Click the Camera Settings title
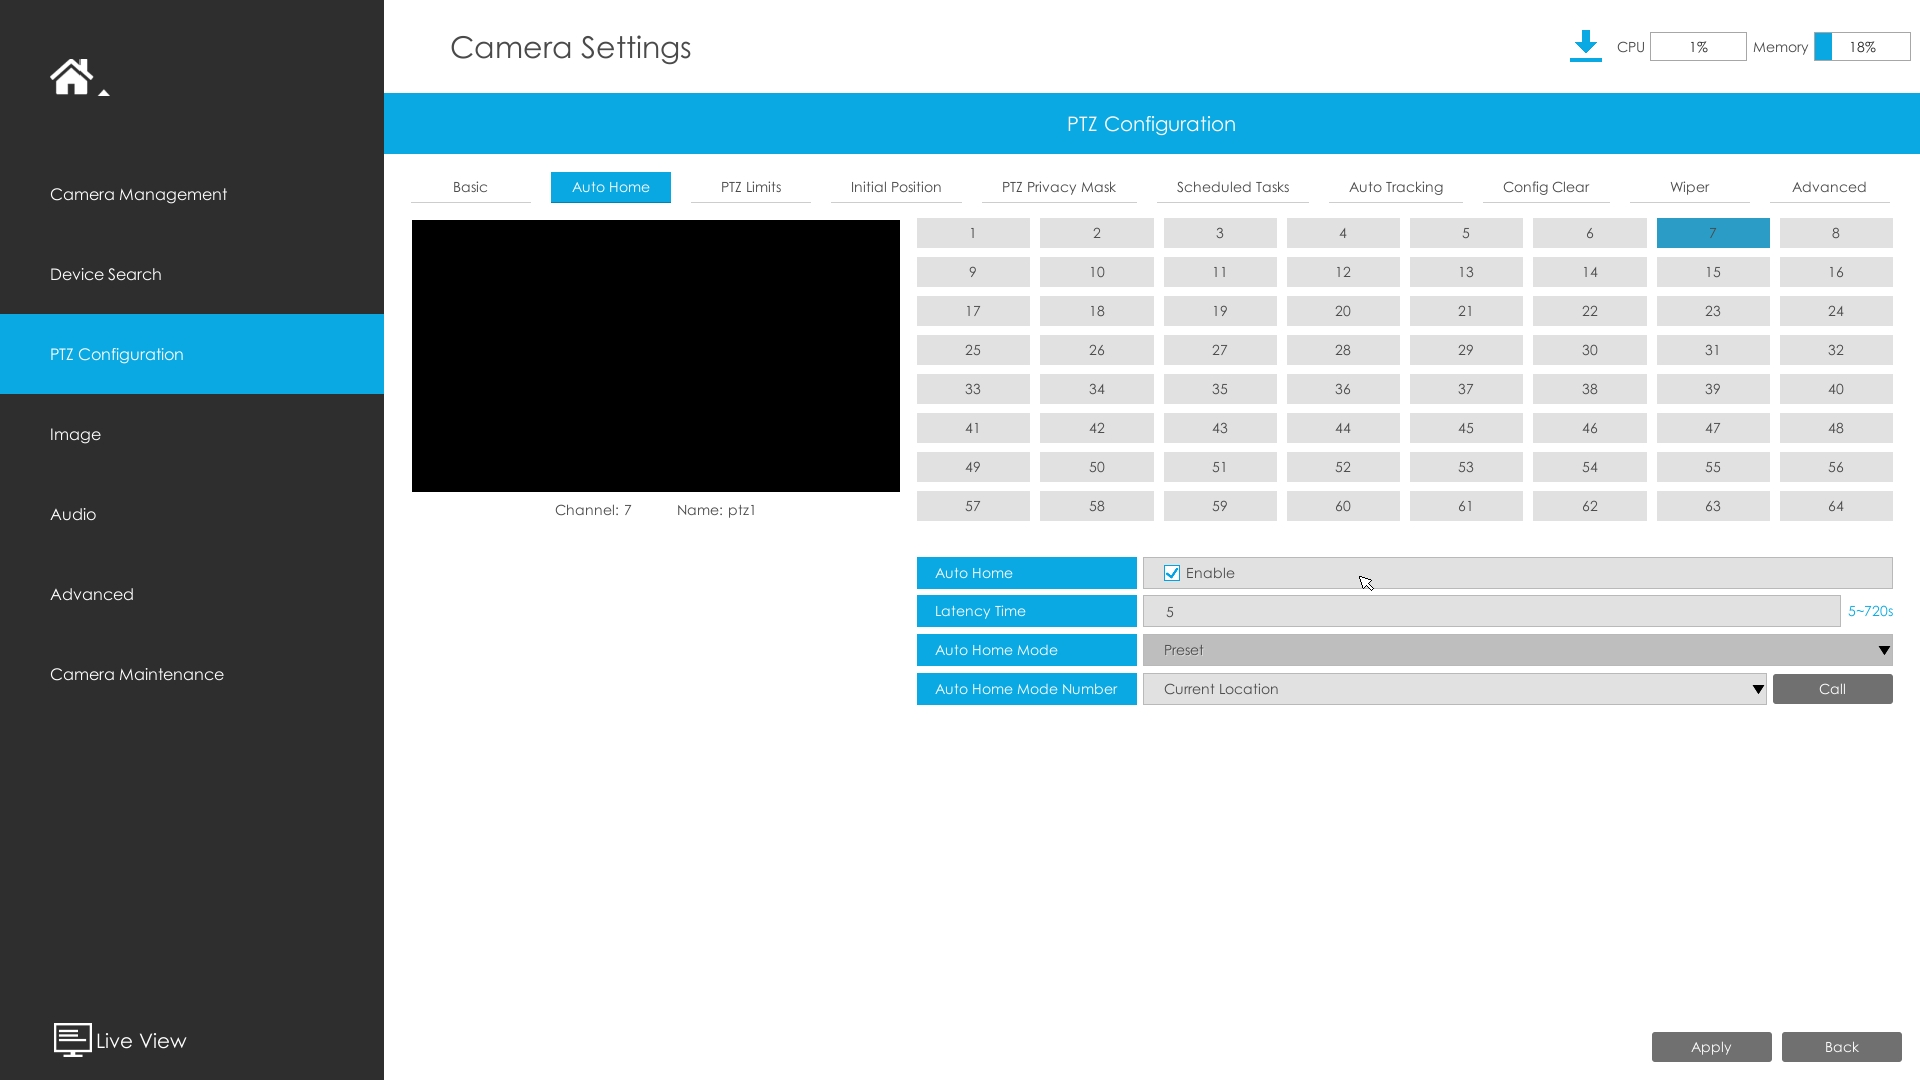The width and height of the screenshot is (1920, 1080). click(570, 47)
